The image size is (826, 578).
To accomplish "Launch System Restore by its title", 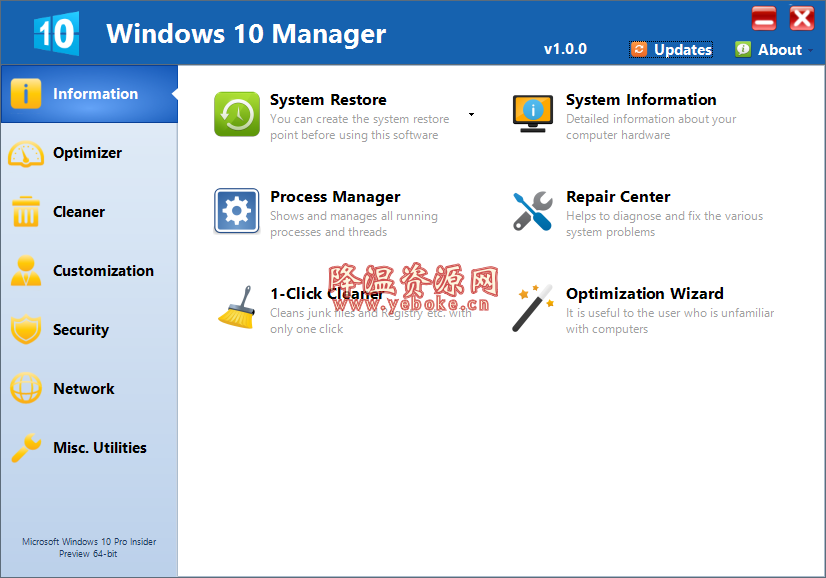I will [328, 100].
